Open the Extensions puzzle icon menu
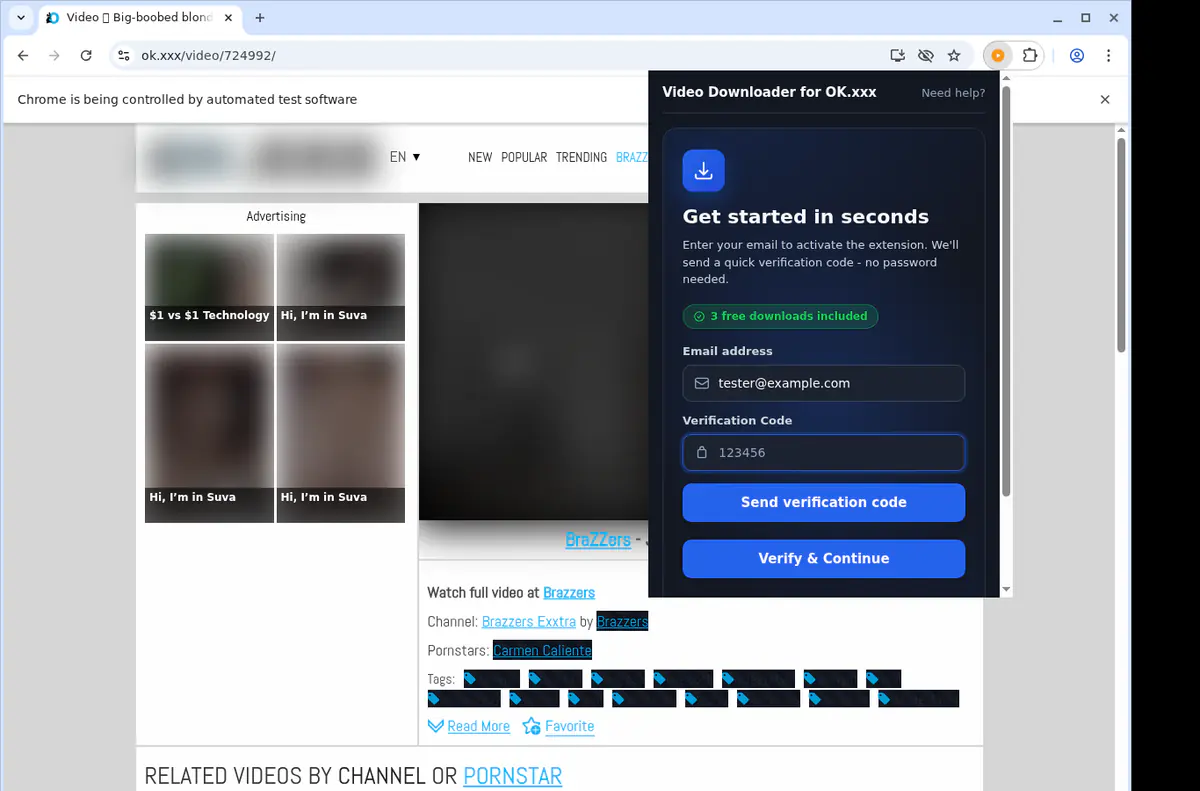1200x791 pixels. tap(1030, 56)
